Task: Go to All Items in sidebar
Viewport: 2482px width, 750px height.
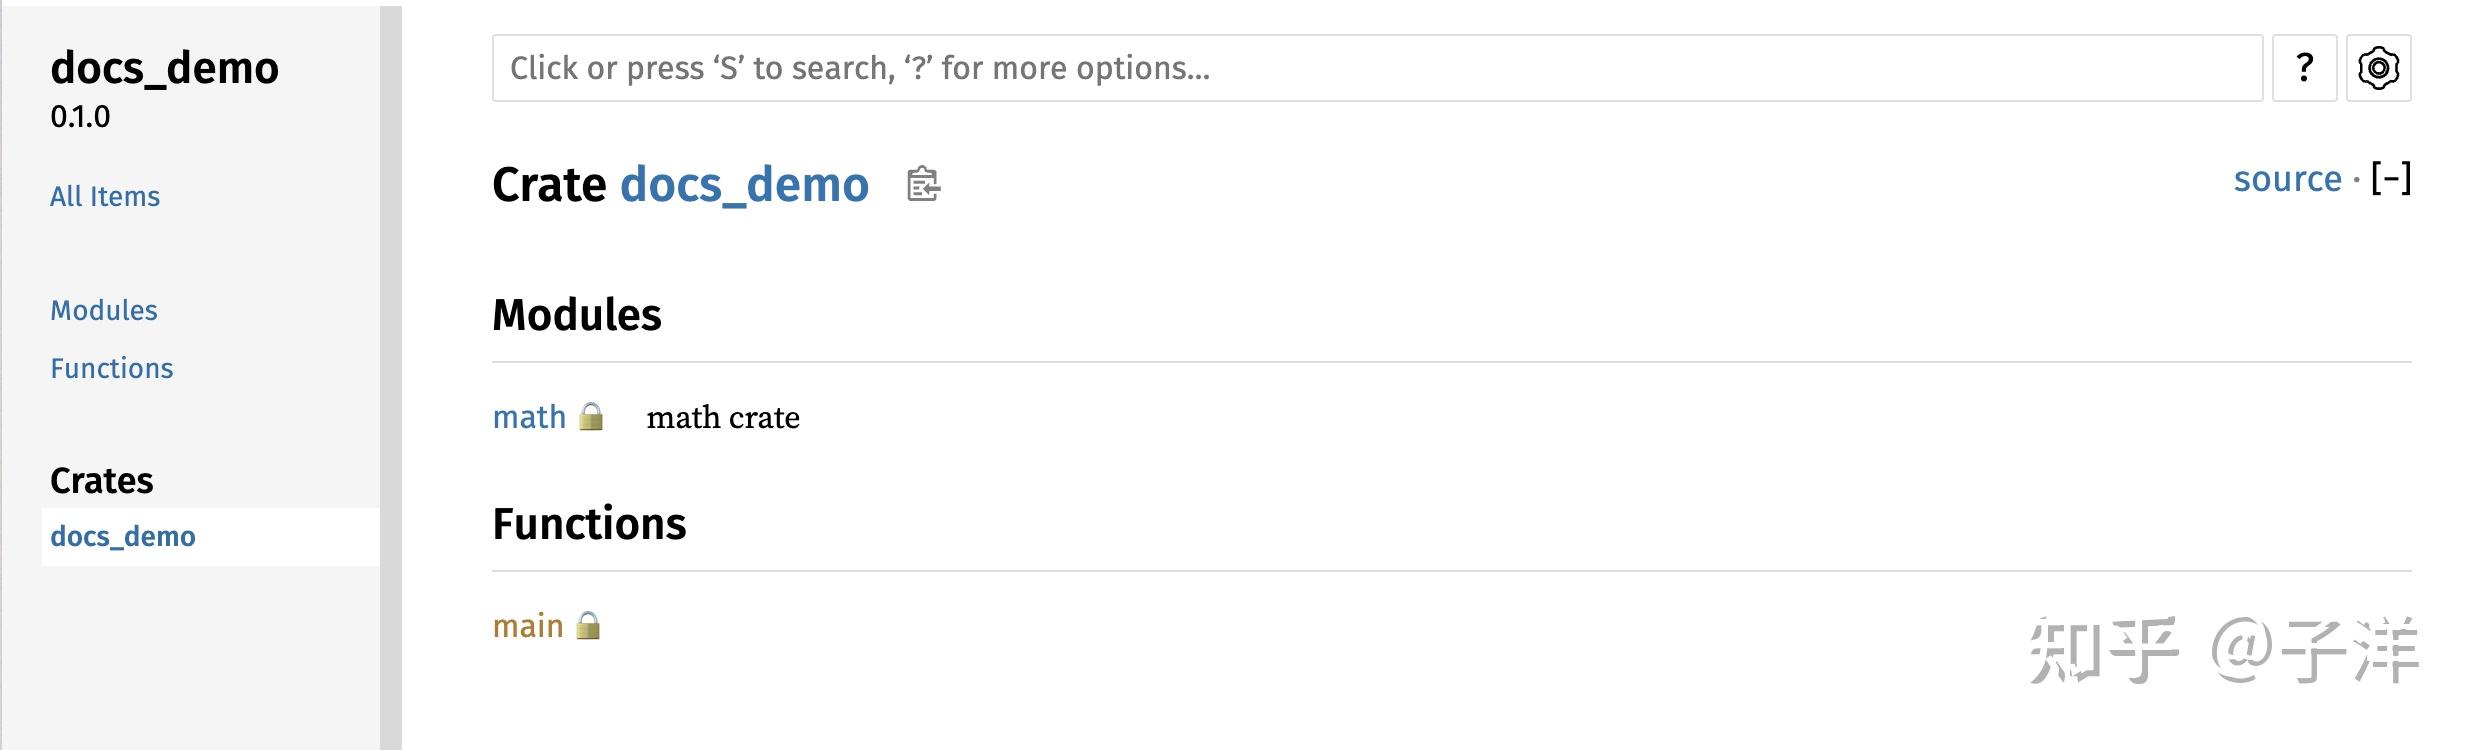Action: (105, 196)
